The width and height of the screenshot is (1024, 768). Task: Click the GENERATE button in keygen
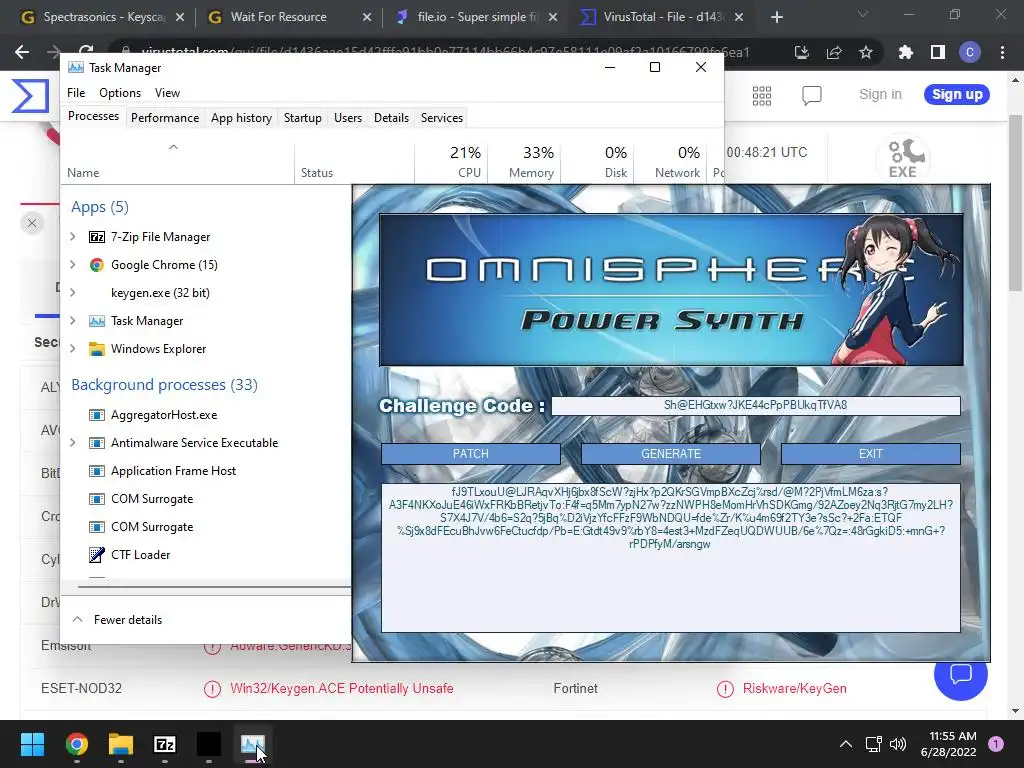[671, 454]
